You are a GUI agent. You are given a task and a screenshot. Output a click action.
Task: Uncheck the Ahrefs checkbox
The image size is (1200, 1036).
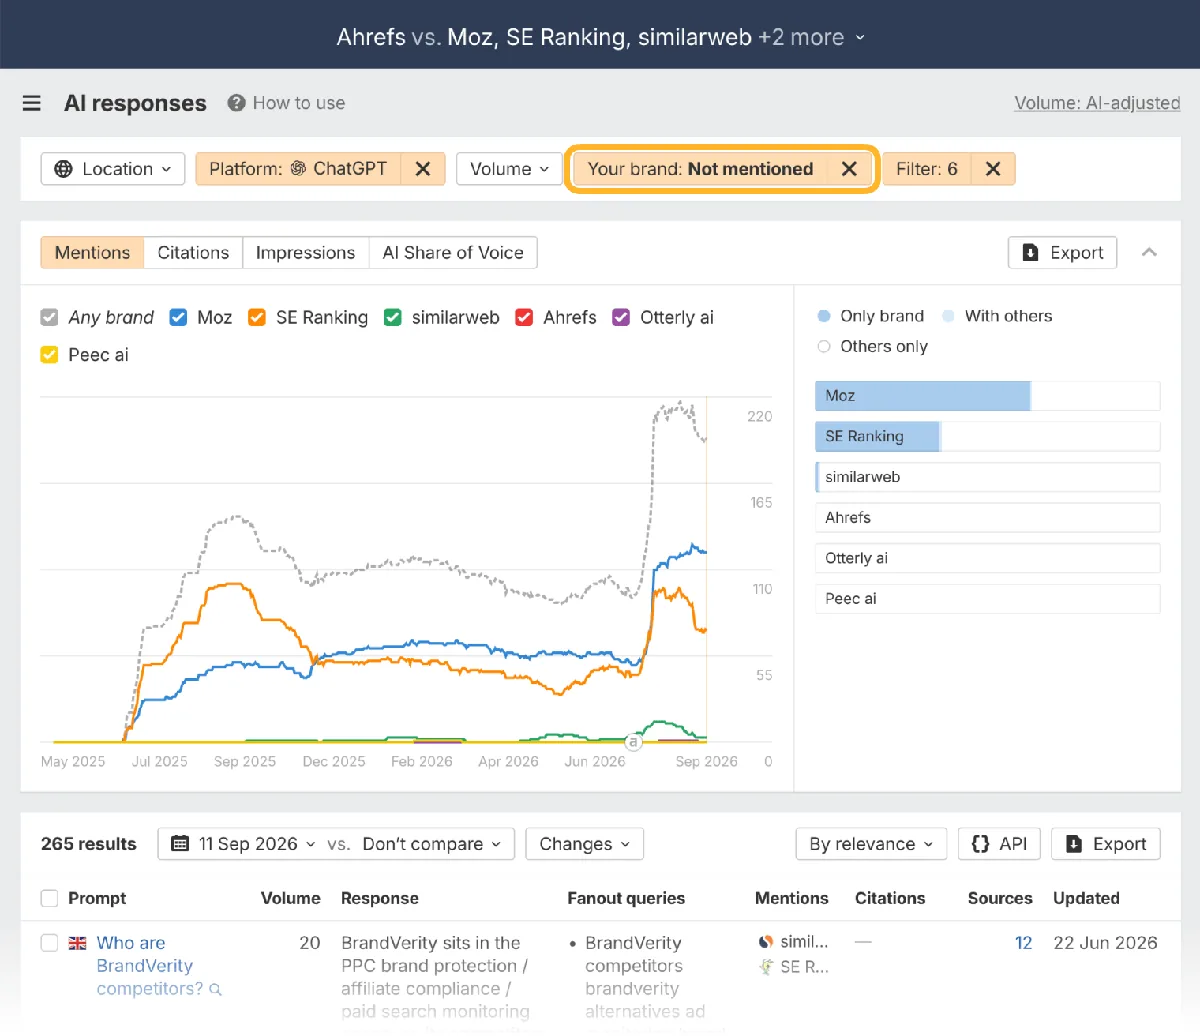[x=524, y=317]
